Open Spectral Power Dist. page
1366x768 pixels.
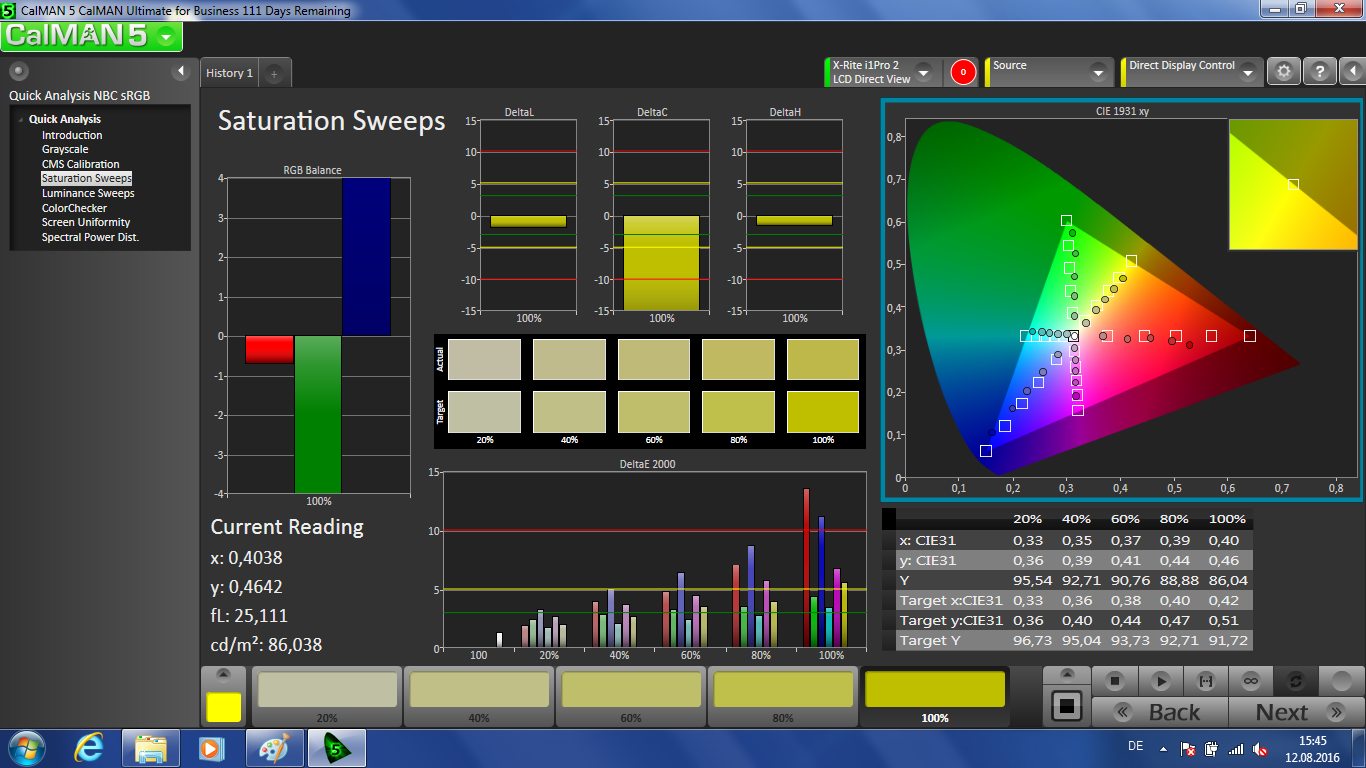90,237
